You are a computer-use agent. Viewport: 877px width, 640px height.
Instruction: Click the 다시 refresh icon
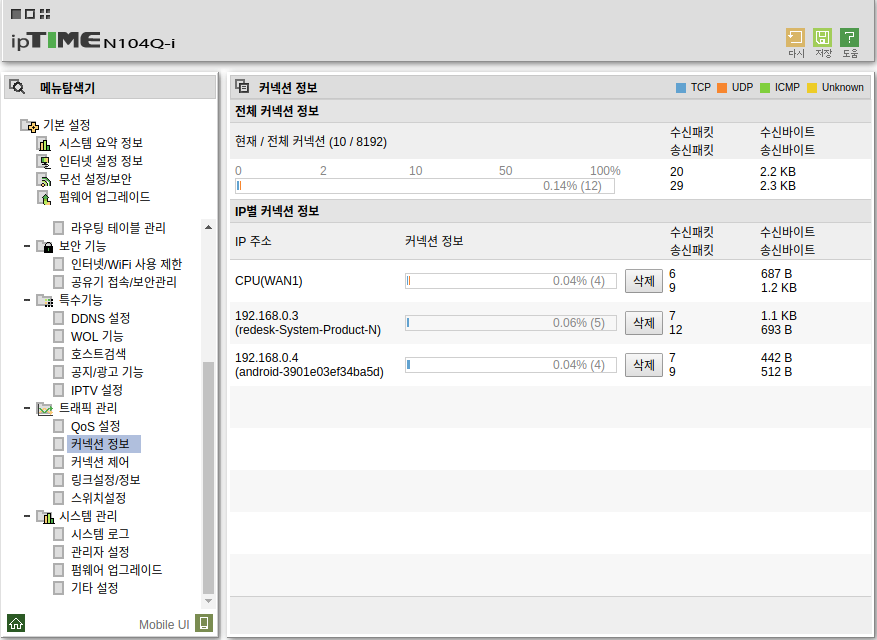[795, 38]
